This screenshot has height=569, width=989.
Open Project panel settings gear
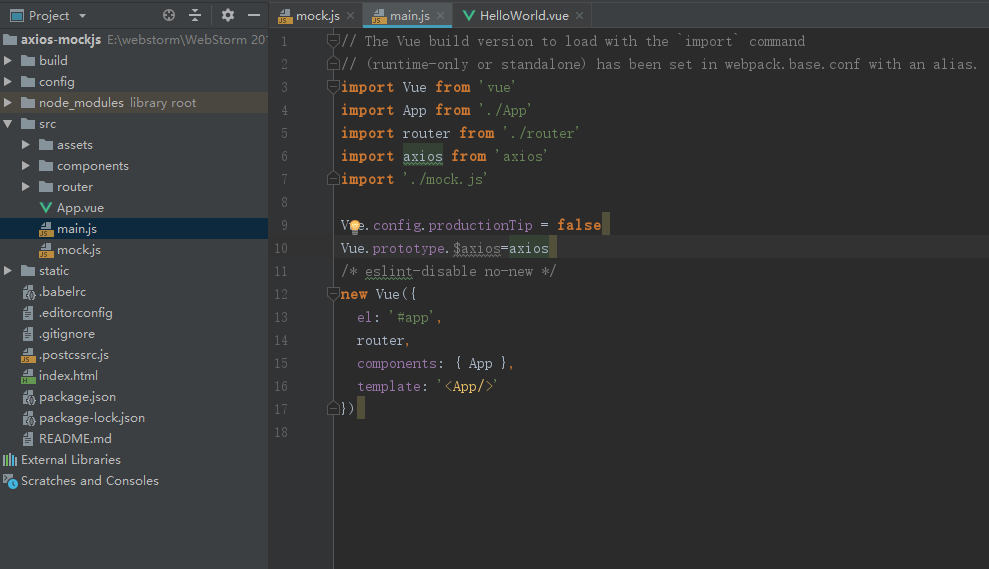click(228, 15)
